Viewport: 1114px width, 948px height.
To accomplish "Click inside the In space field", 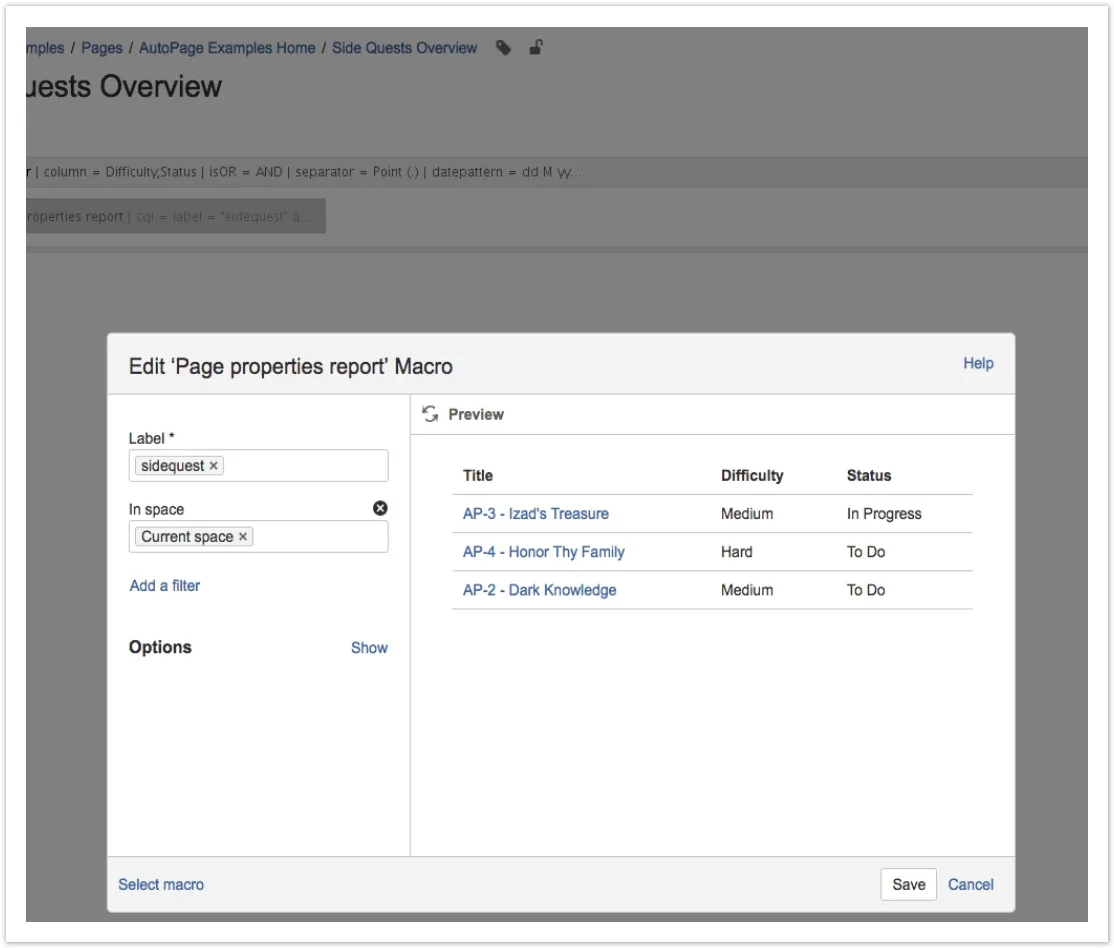I will coord(320,537).
